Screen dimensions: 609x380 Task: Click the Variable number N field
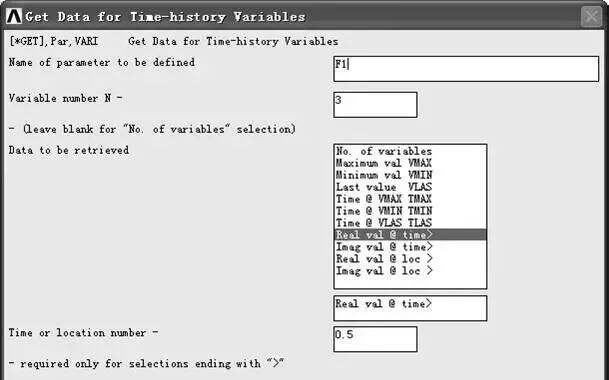click(x=376, y=105)
